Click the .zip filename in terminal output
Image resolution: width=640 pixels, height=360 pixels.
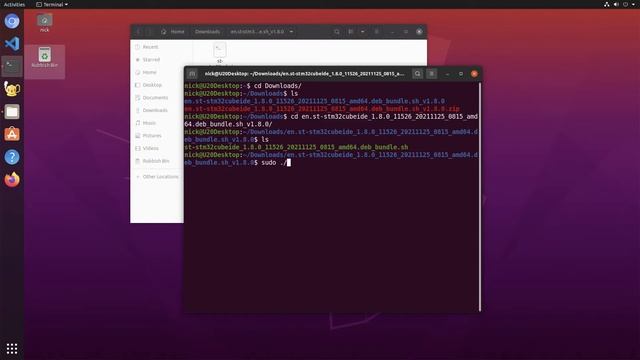pos(322,109)
